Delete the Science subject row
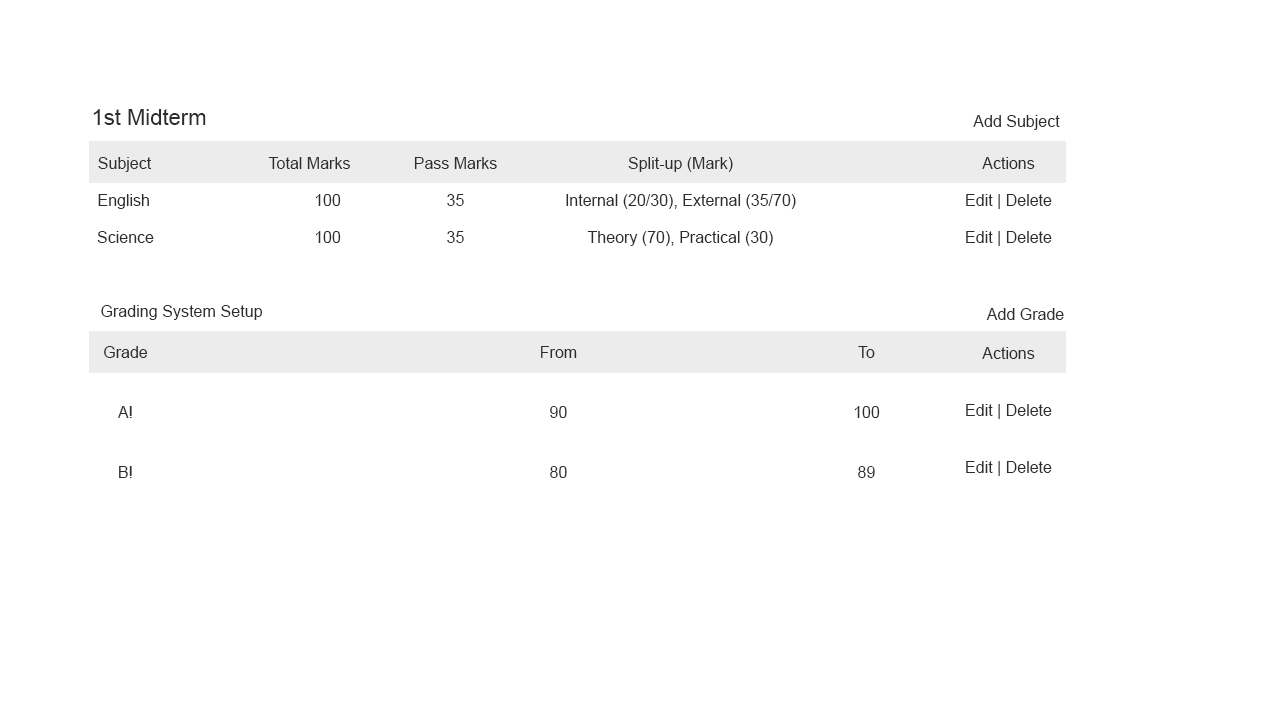Viewport: 1280px width, 725px height. (x=1029, y=238)
